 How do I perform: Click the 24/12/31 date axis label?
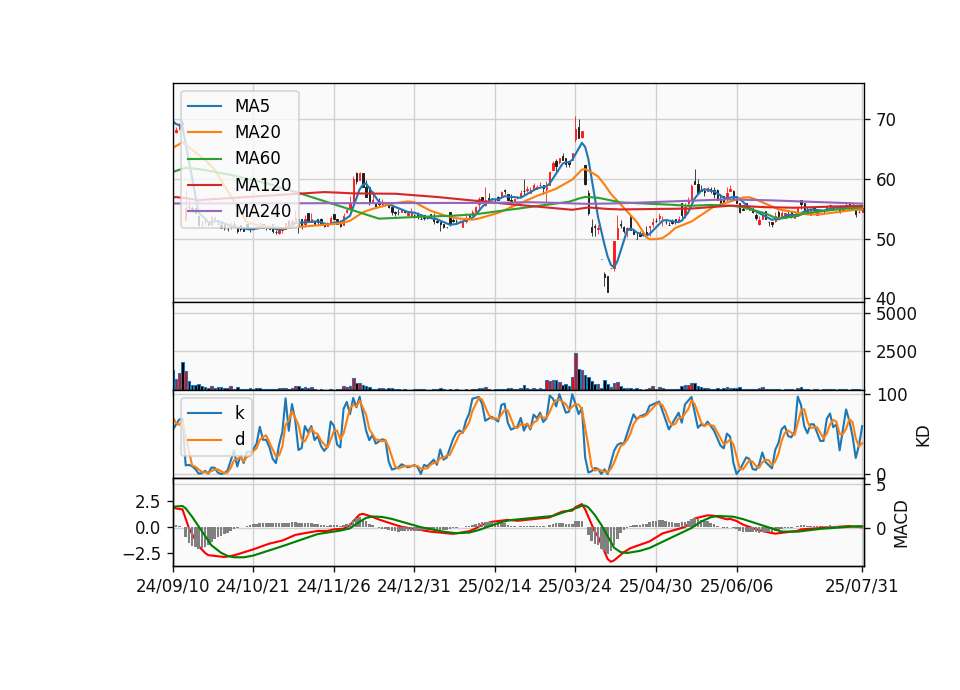click(x=413, y=586)
